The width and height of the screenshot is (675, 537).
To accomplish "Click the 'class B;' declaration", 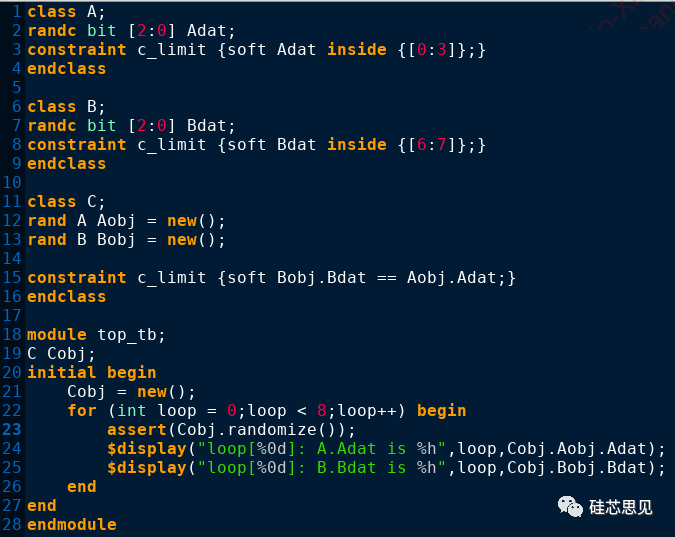I will [x=66, y=106].
